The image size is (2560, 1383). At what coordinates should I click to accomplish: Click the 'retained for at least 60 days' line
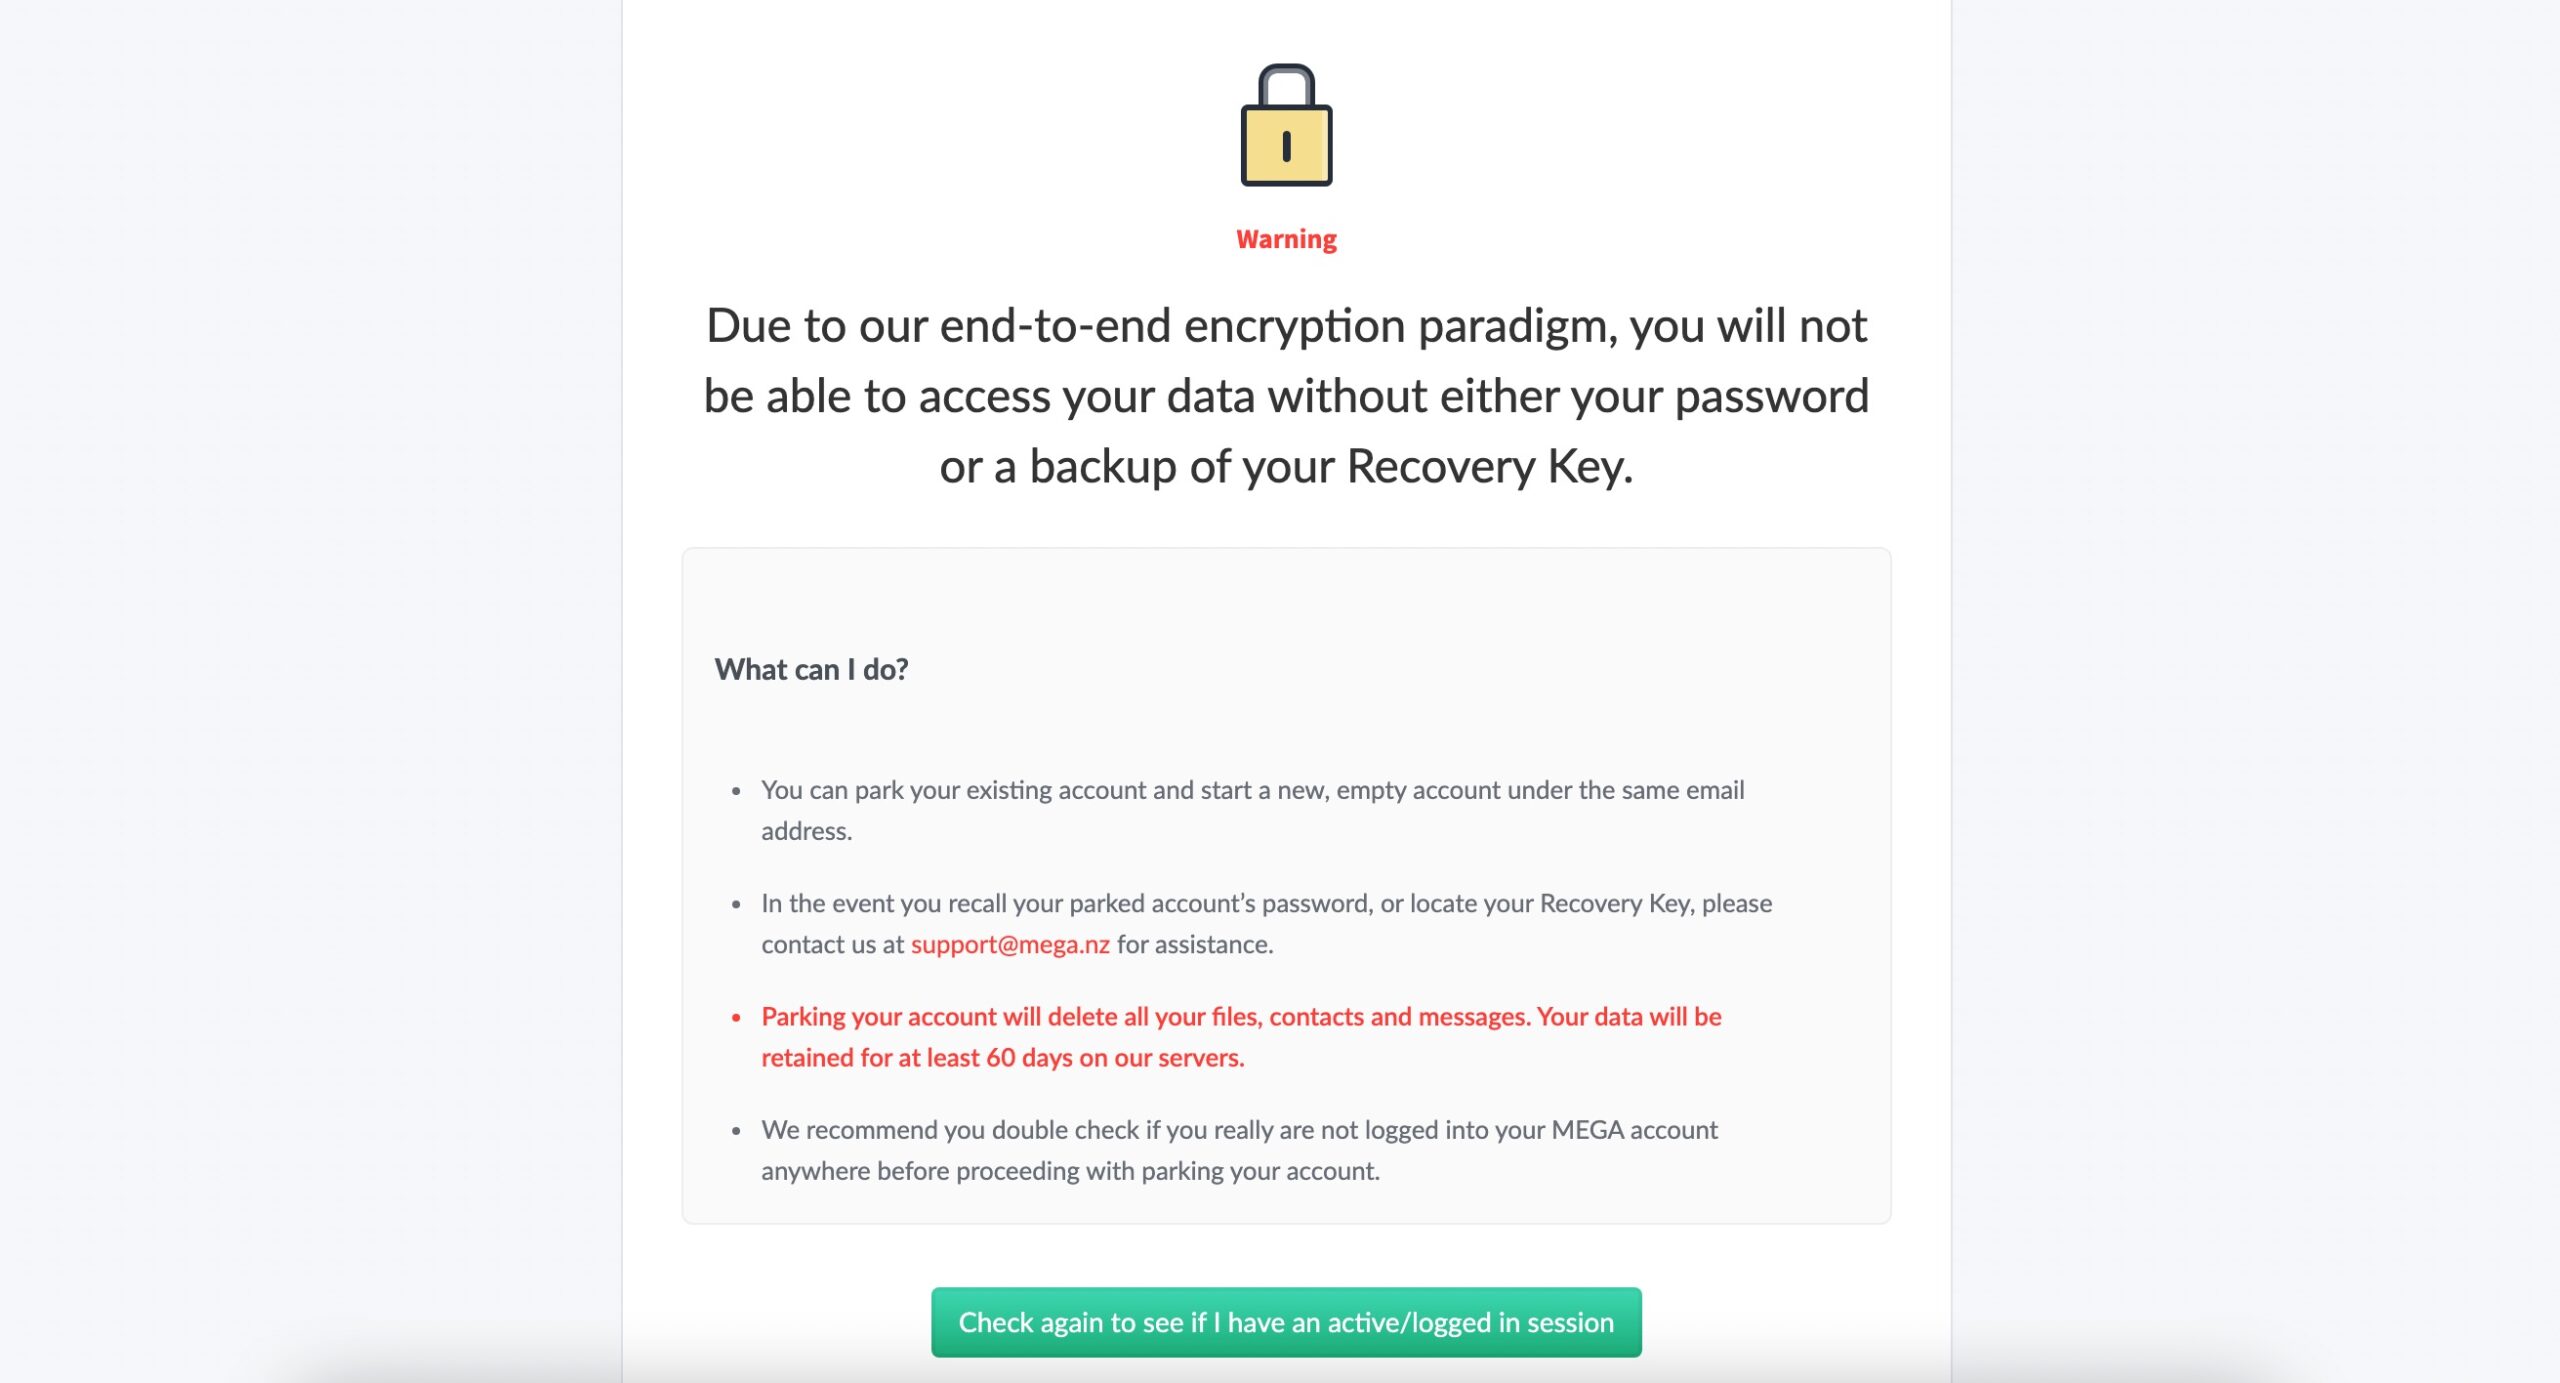click(1003, 1057)
